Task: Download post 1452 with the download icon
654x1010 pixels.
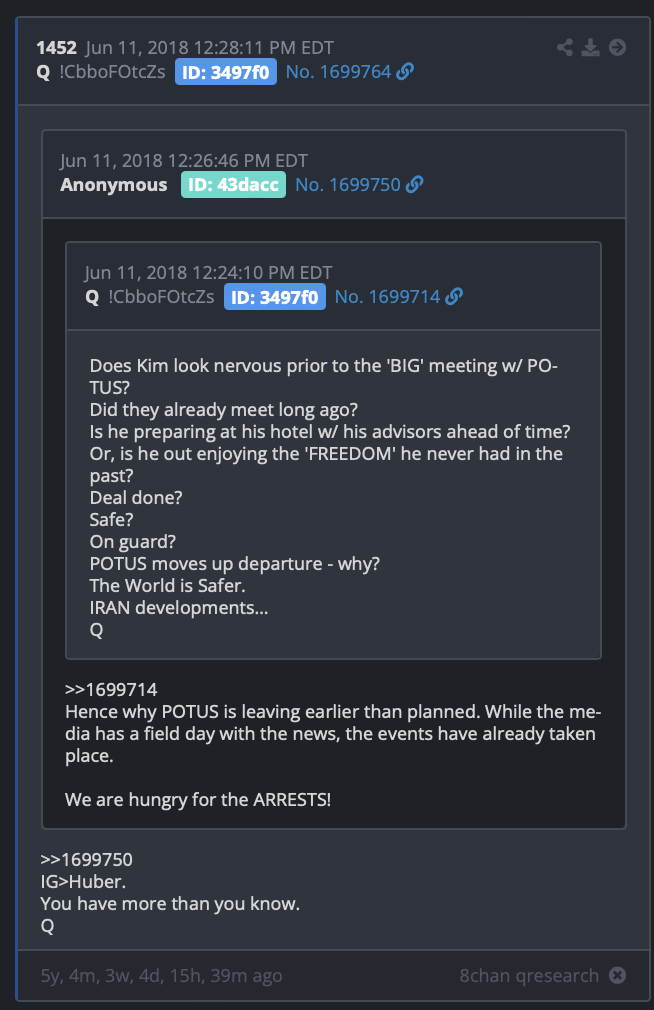Action: coord(590,47)
